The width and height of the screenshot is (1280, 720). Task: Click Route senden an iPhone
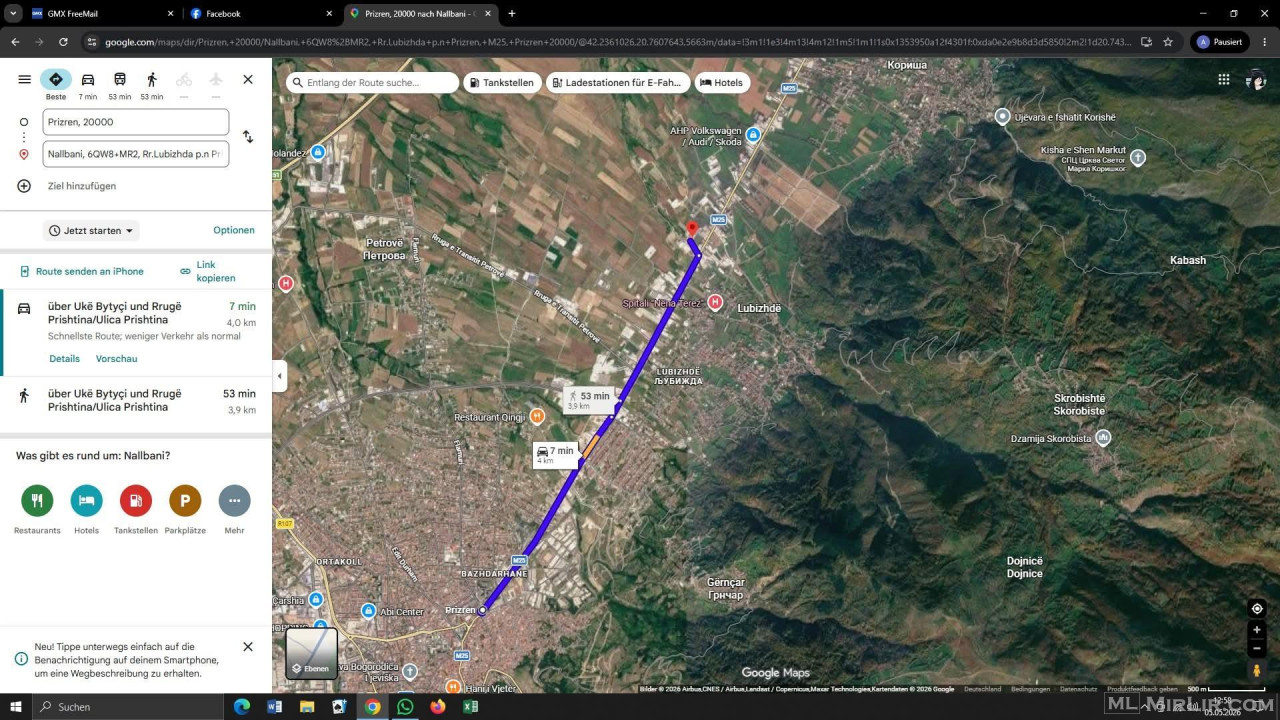point(81,271)
